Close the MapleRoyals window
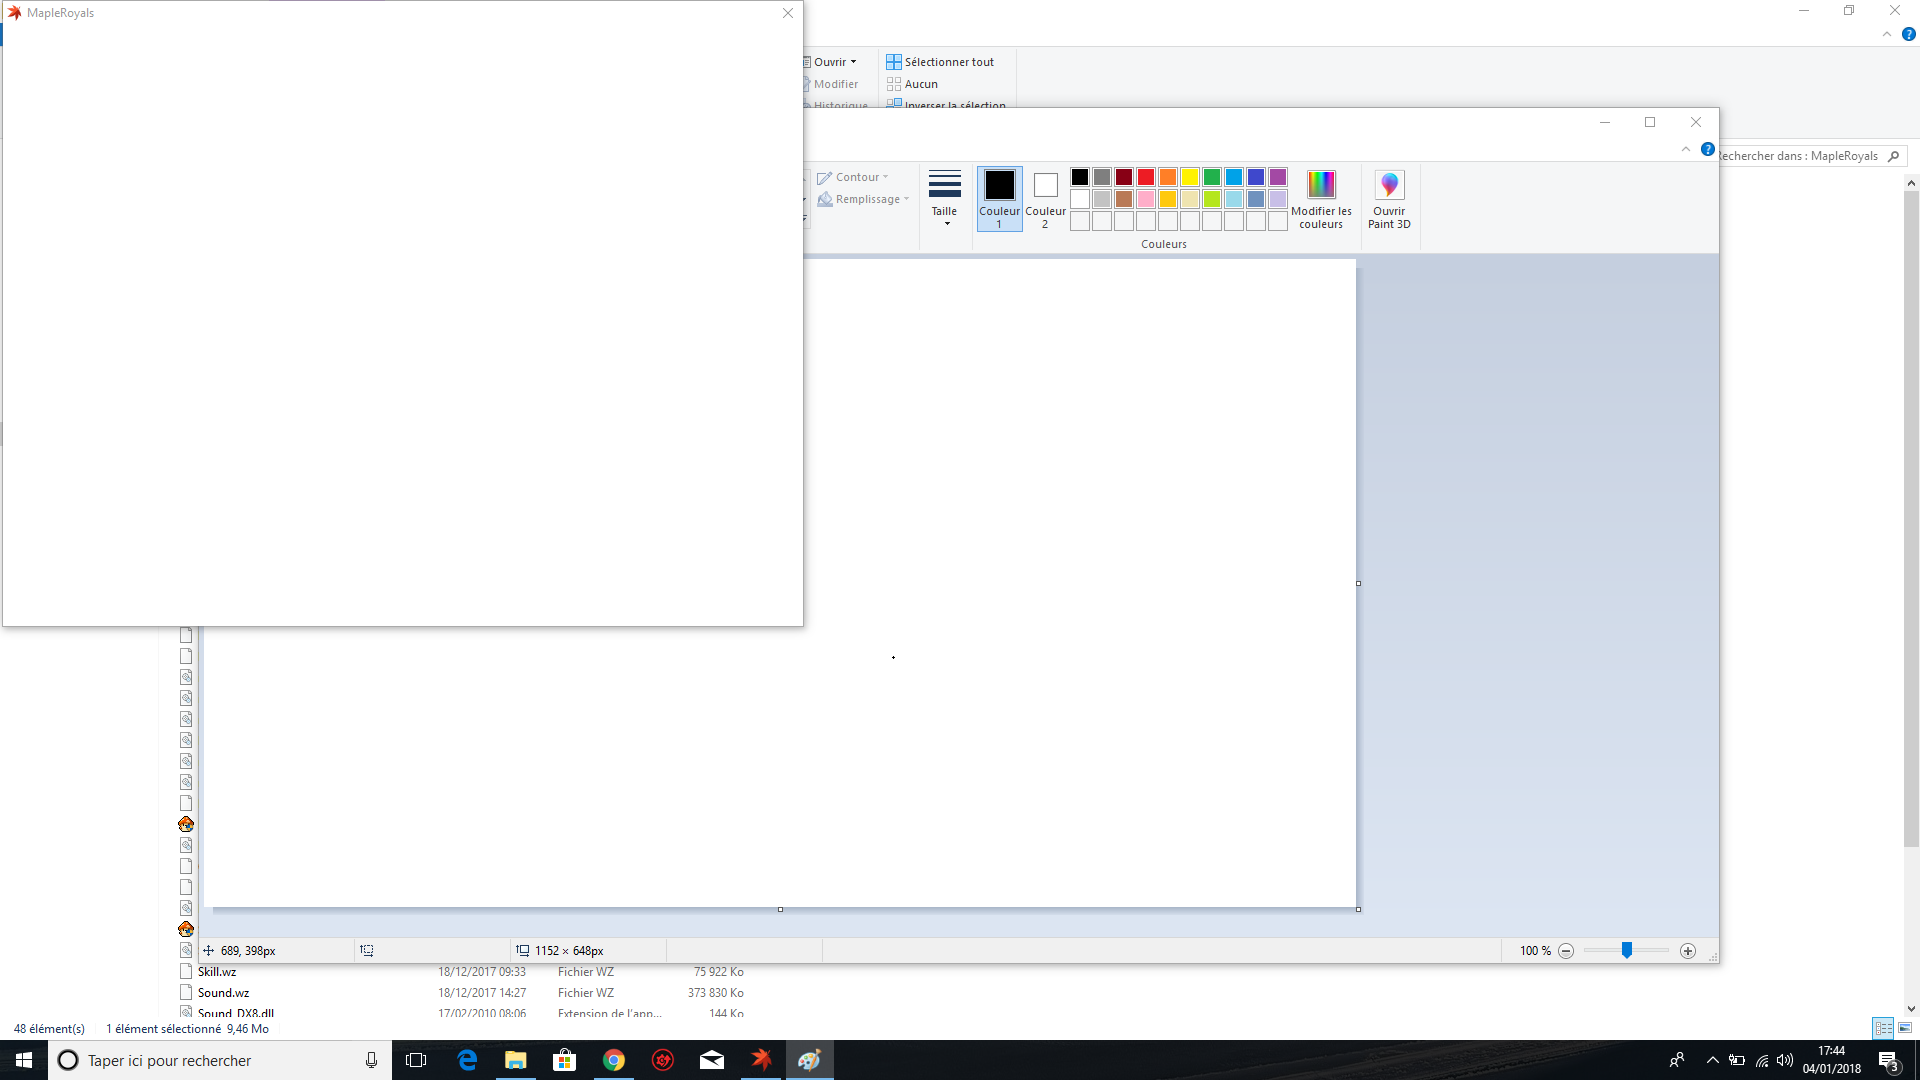This screenshot has height=1080, width=1920. click(x=788, y=13)
